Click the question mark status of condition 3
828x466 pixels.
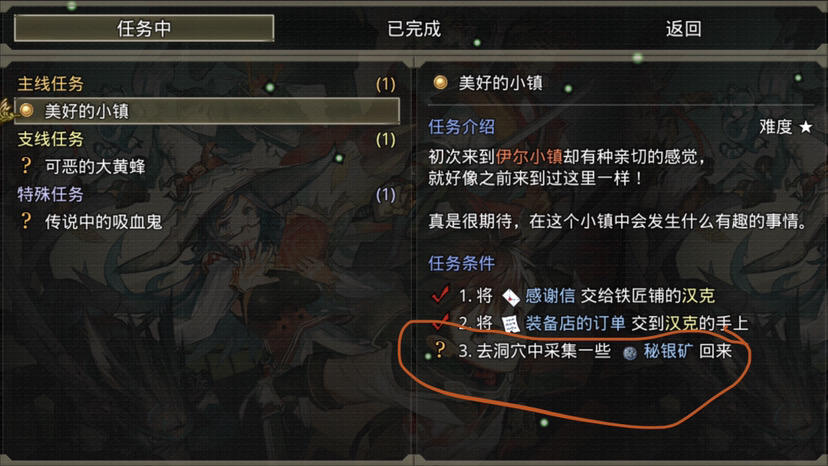[439, 350]
